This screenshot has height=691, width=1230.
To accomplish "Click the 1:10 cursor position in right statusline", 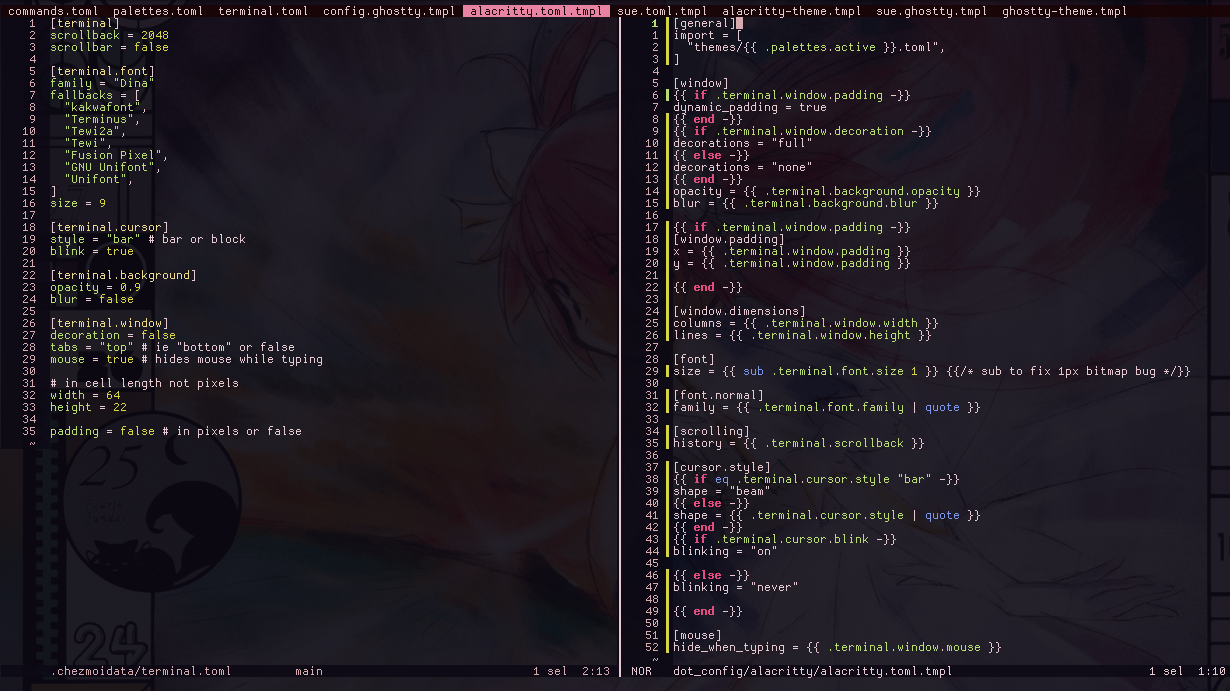I will point(1212,671).
